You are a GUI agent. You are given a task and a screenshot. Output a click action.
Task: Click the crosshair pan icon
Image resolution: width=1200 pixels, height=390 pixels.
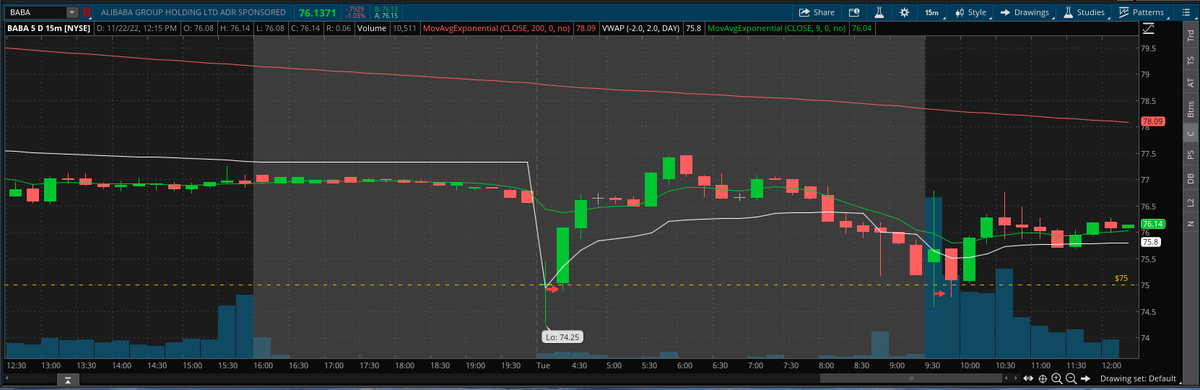tap(1043, 379)
